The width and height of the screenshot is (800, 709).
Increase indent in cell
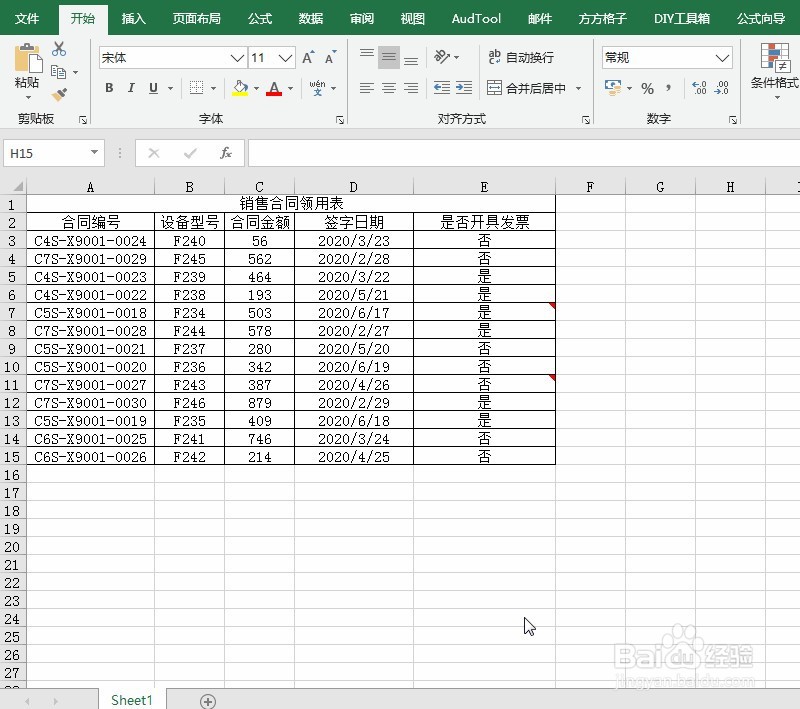pyautogui.click(x=464, y=88)
